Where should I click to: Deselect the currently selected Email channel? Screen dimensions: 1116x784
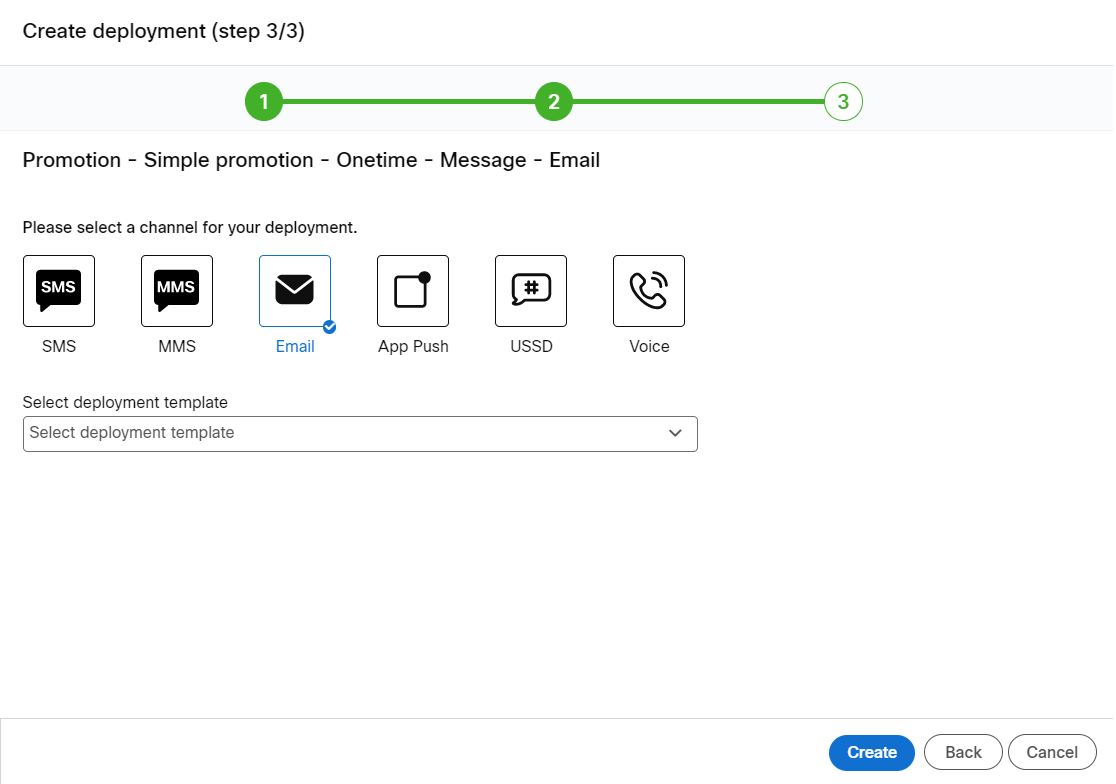click(x=294, y=291)
